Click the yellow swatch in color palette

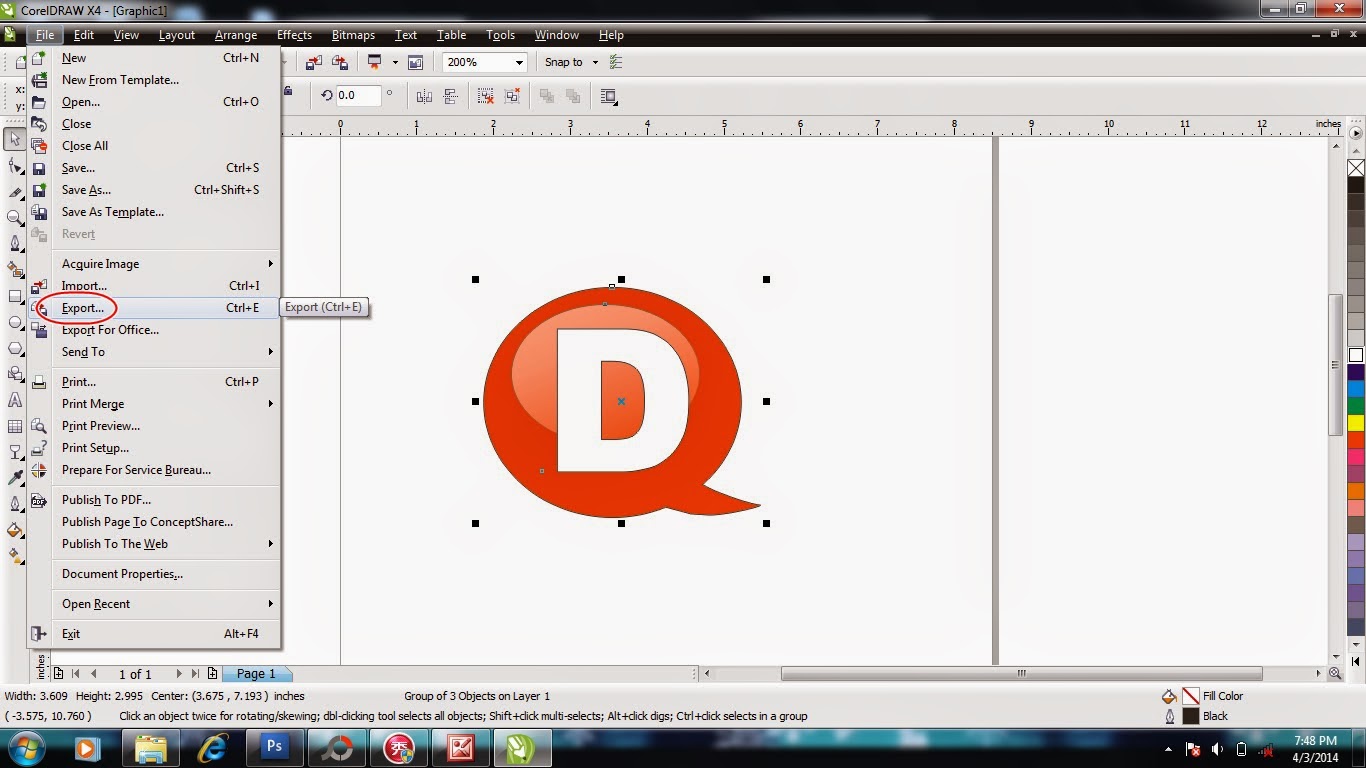(x=1356, y=423)
